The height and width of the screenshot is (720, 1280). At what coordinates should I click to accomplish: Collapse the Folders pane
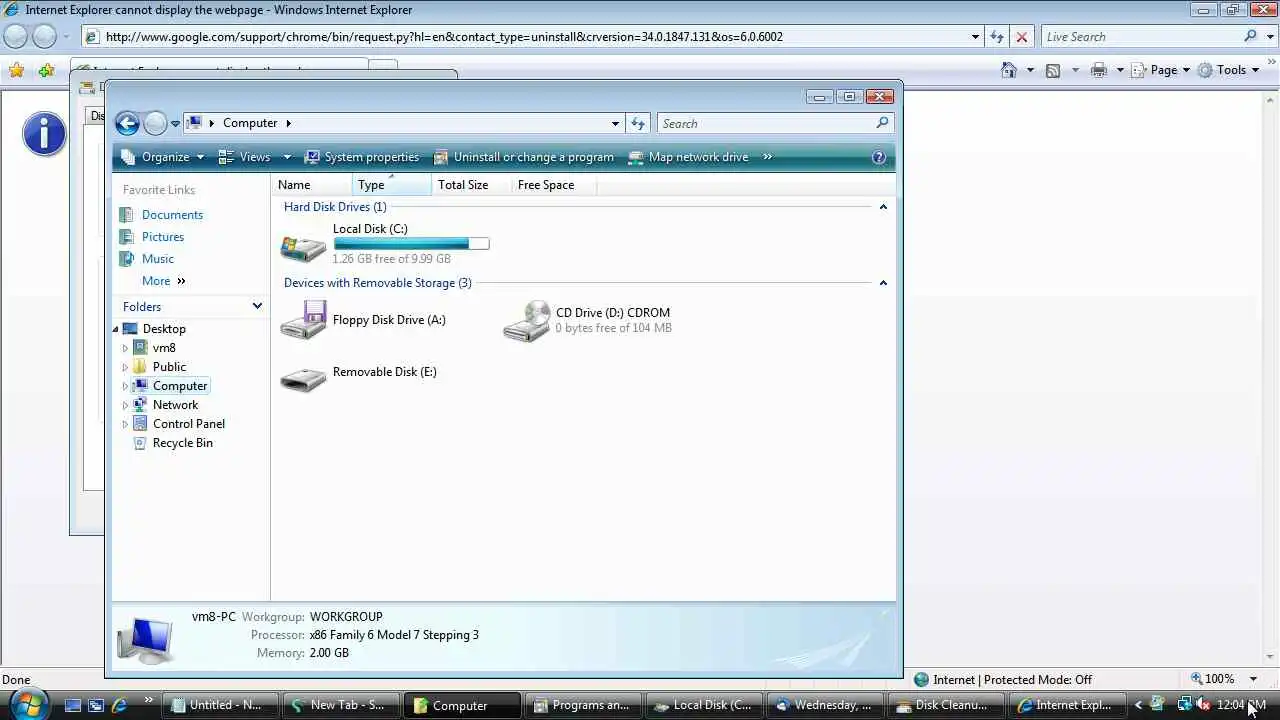pos(257,307)
